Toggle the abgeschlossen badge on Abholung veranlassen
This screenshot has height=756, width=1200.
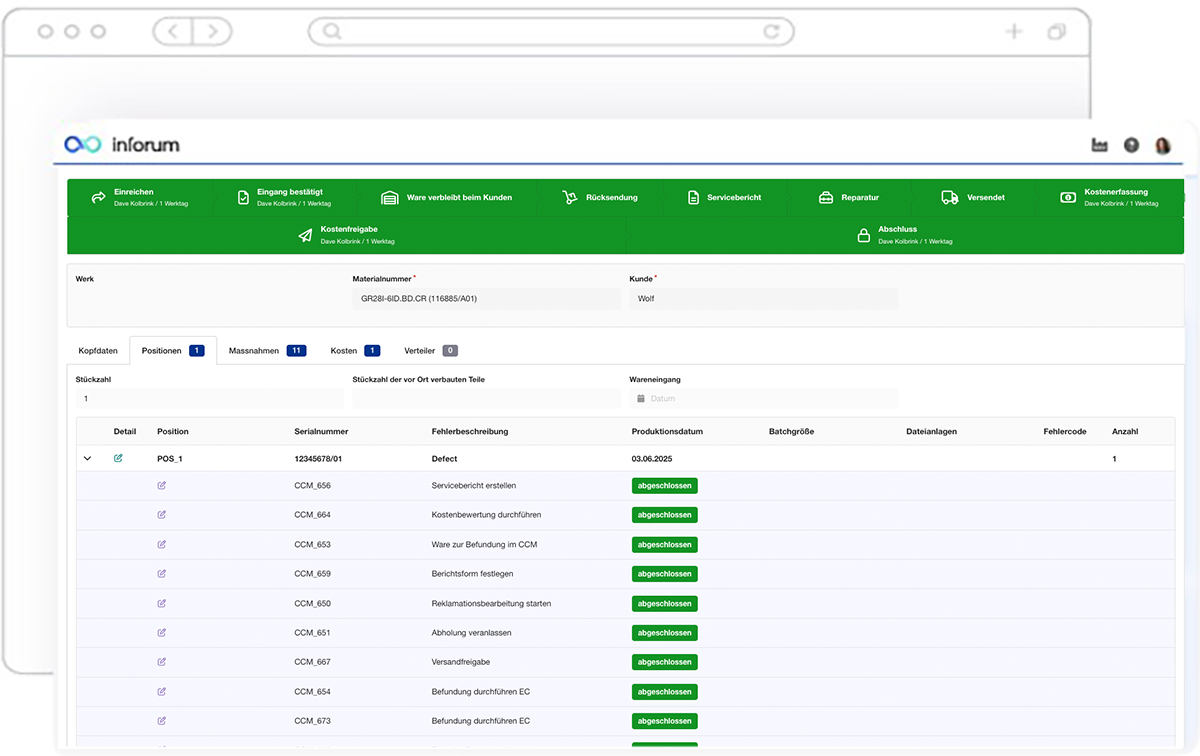[664, 632]
